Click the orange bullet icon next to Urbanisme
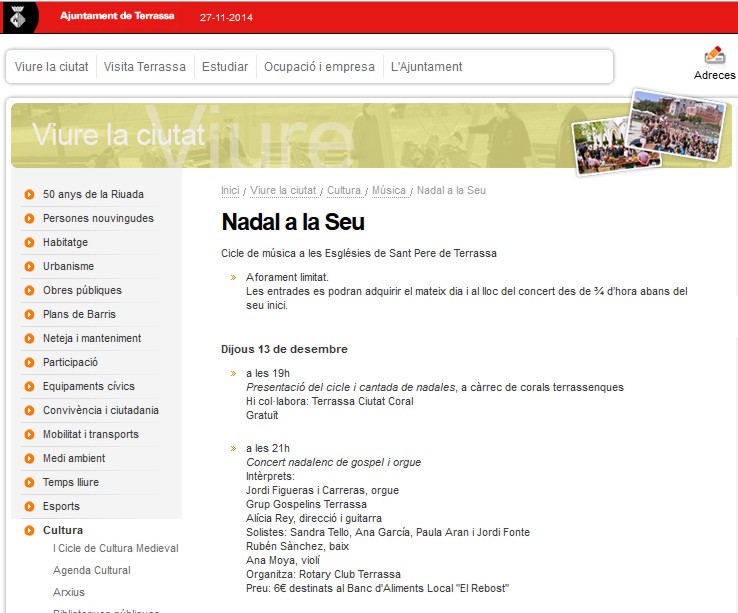Image resolution: width=738 pixels, height=613 pixels. click(x=29, y=267)
